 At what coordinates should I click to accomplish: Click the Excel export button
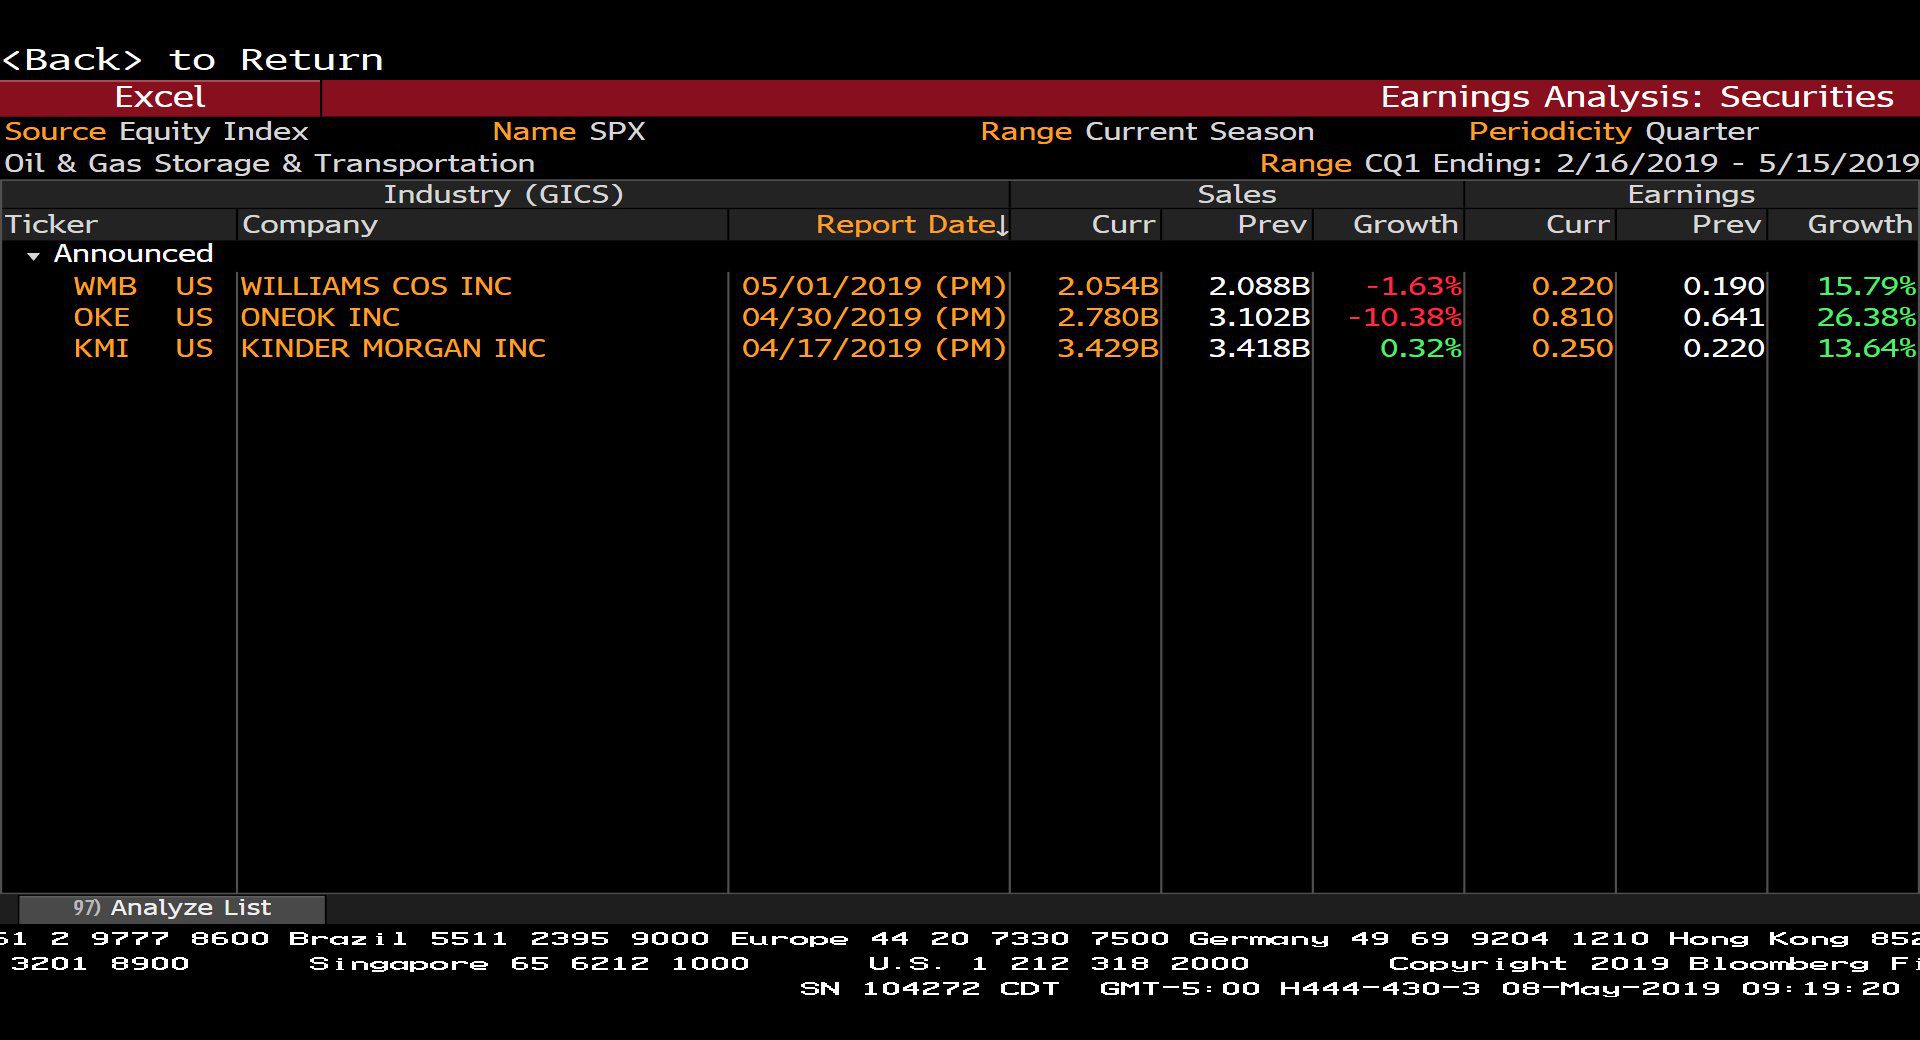160,97
